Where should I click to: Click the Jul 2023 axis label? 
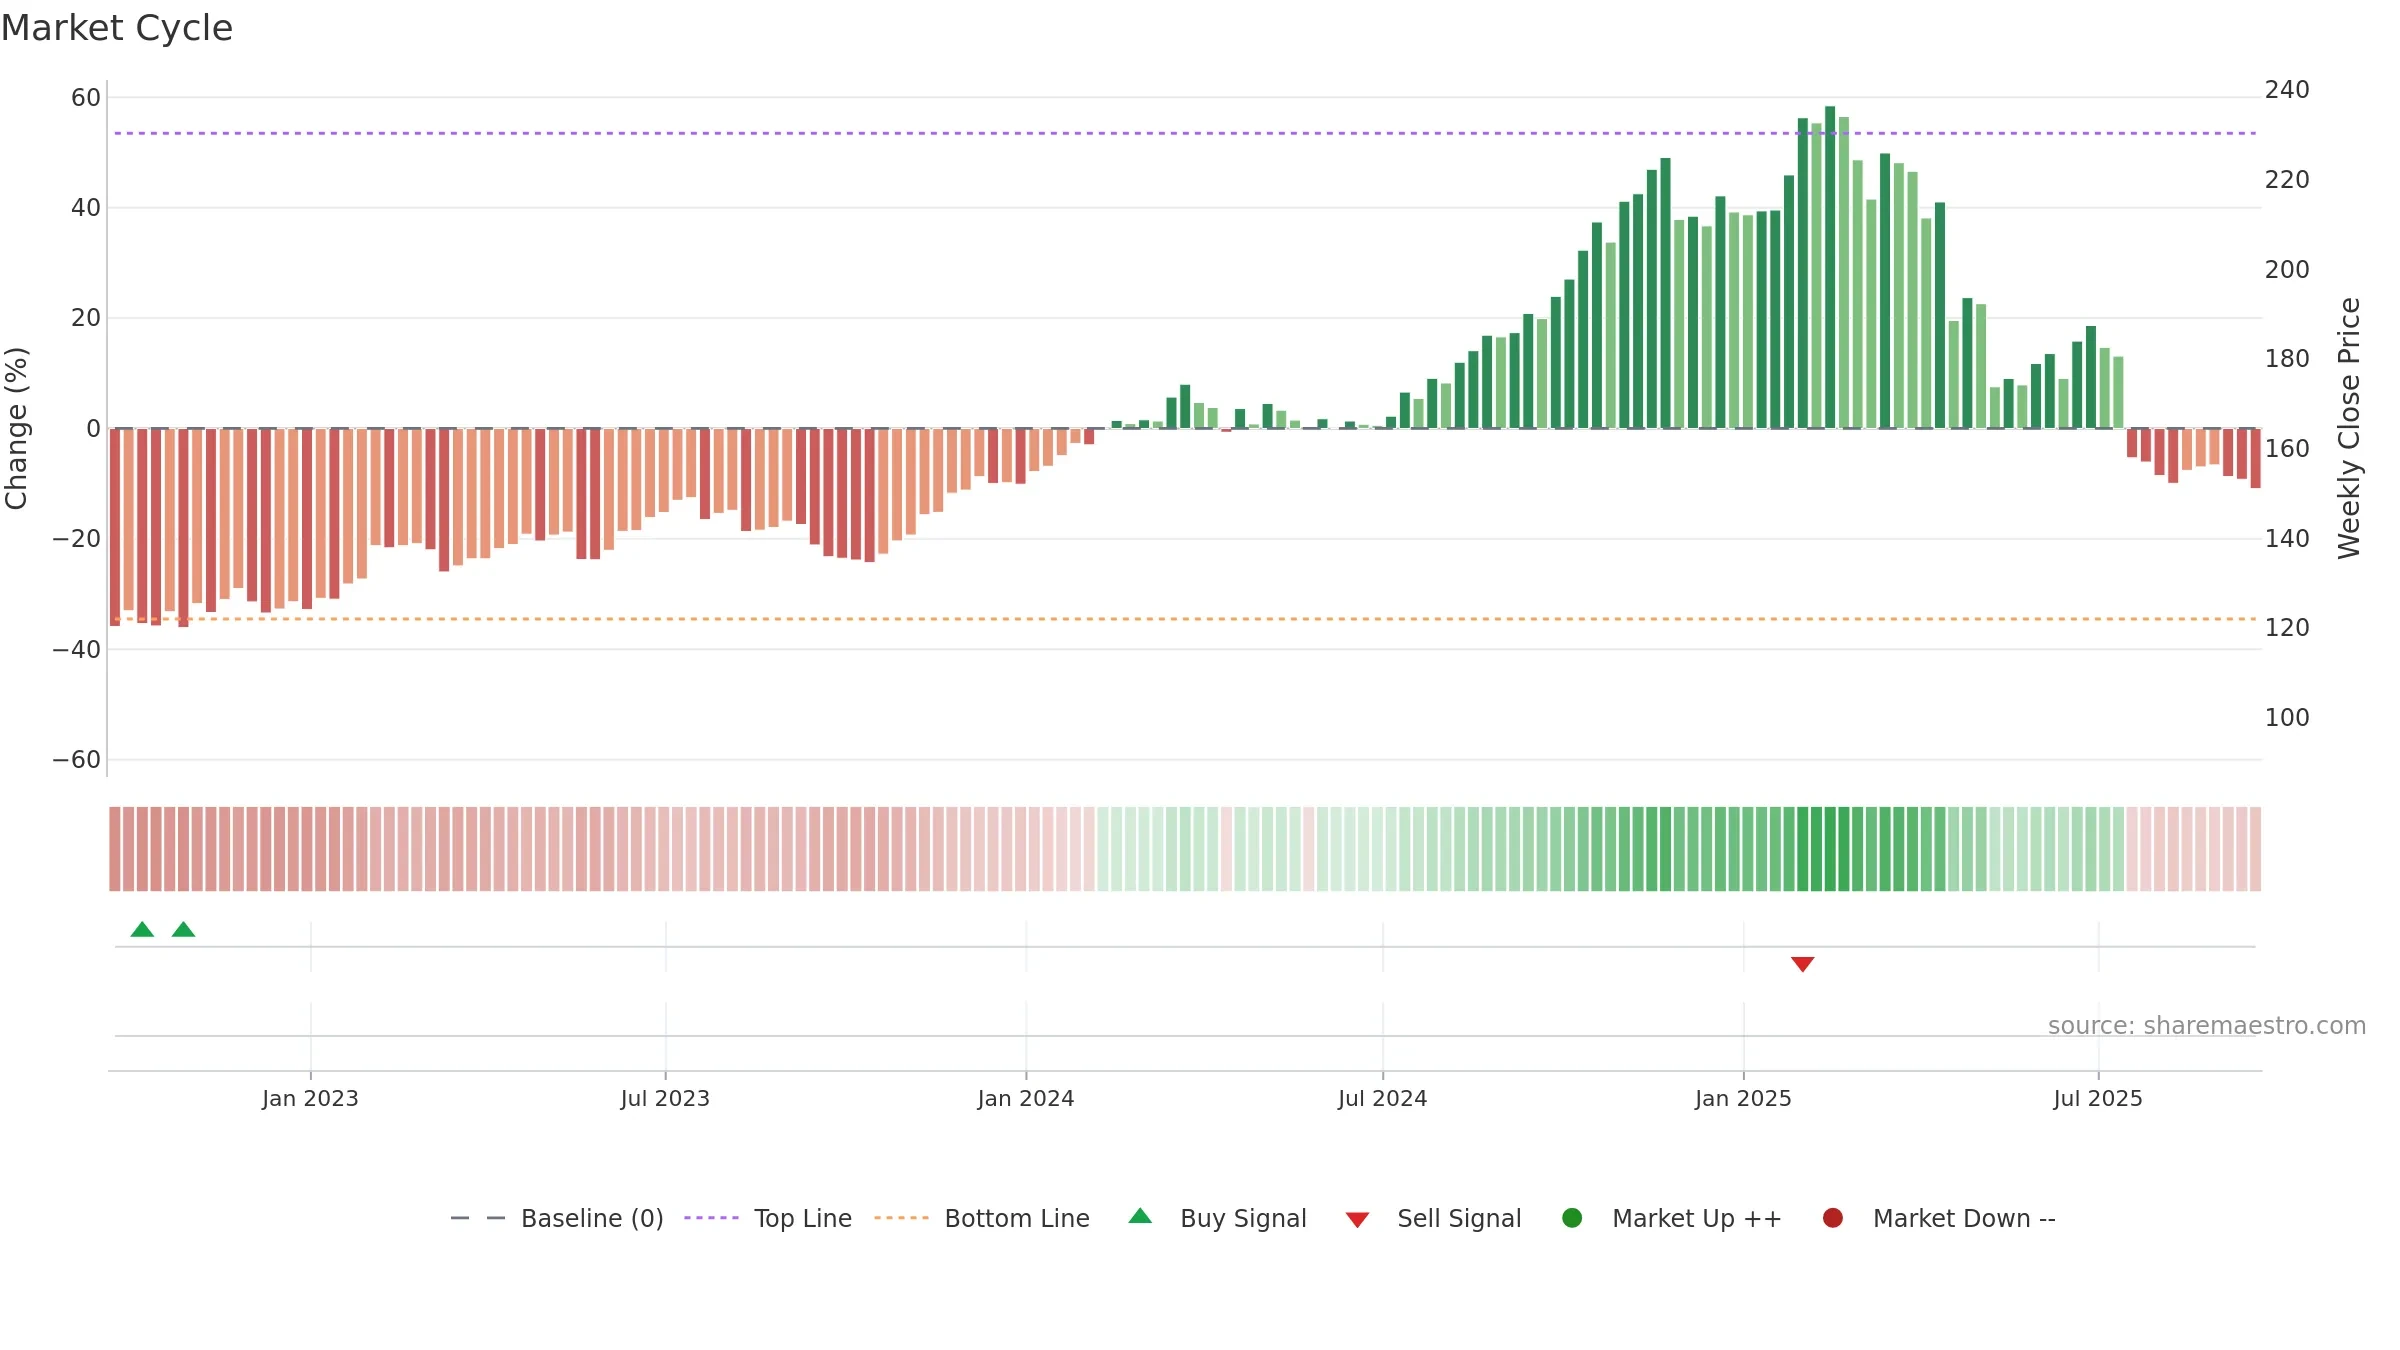[x=665, y=1098]
